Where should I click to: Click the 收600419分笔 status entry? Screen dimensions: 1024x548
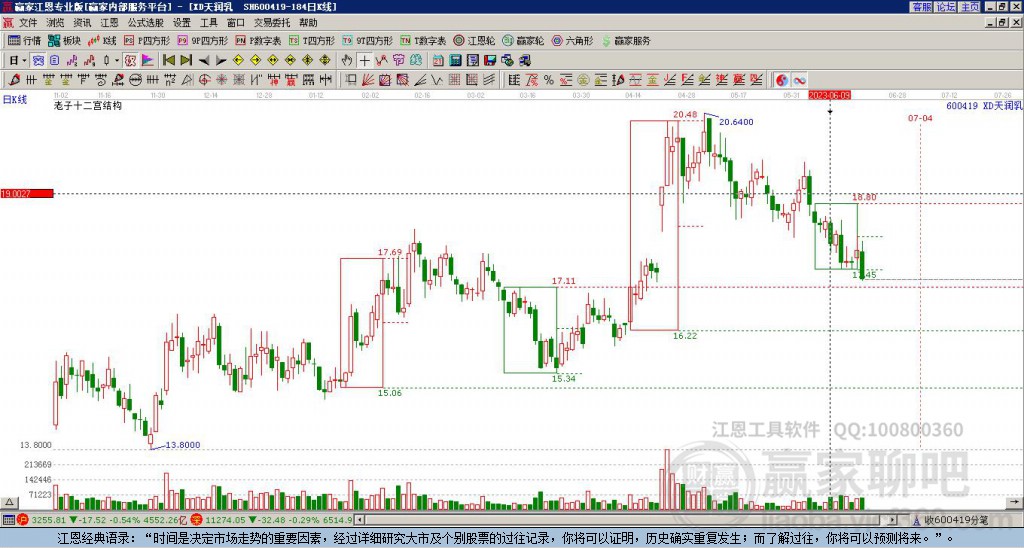955,520
